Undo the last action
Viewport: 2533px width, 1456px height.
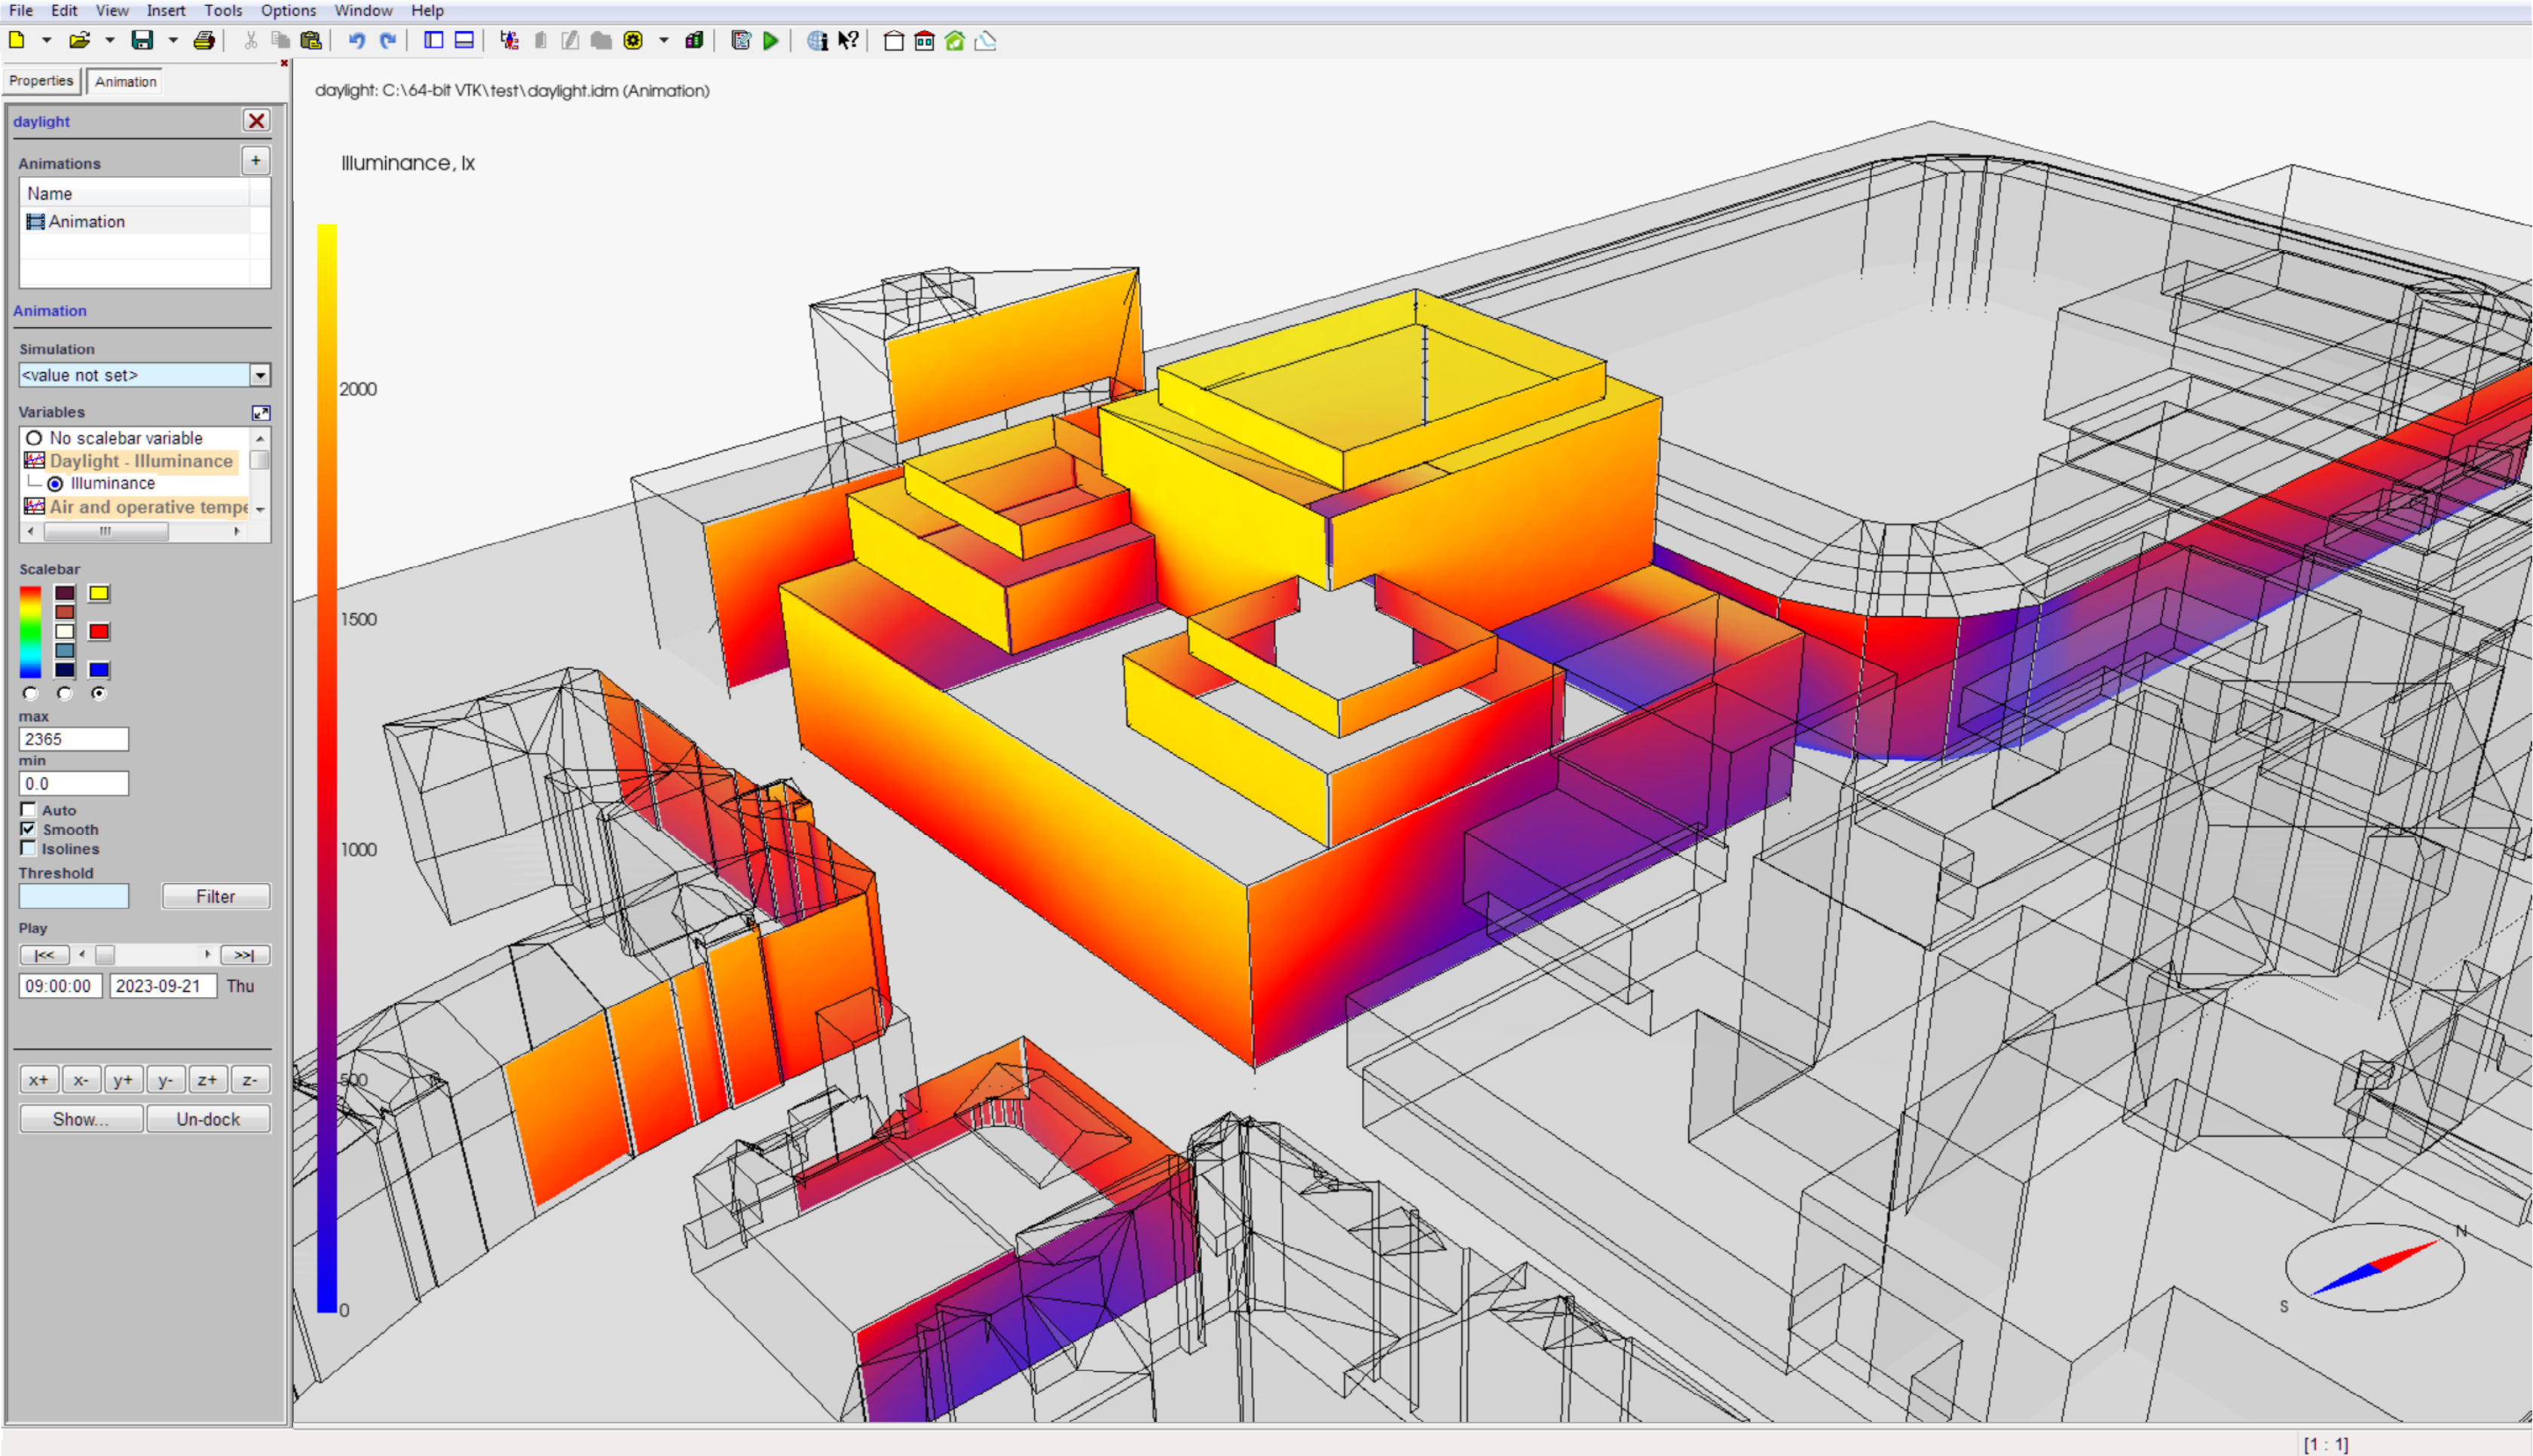[x=357, y=41]
